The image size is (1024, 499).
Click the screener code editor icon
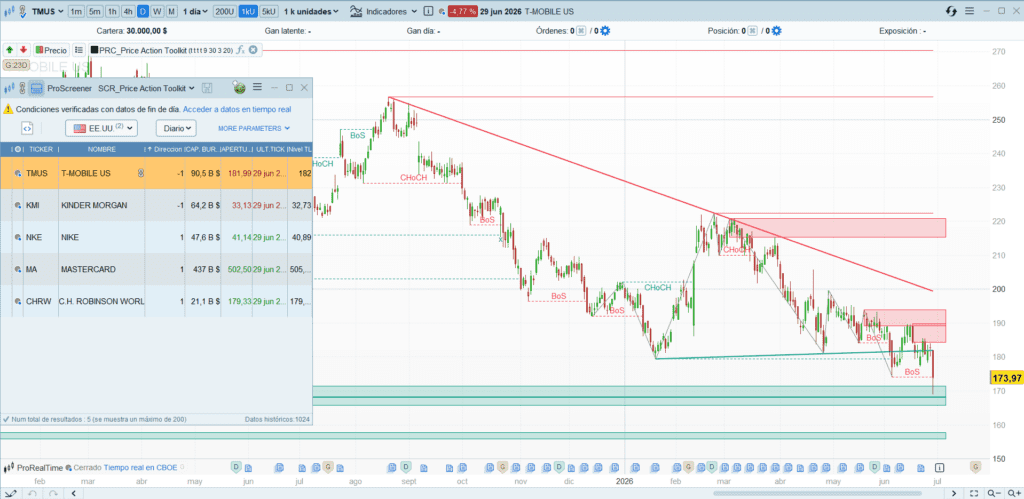point(27,128)
